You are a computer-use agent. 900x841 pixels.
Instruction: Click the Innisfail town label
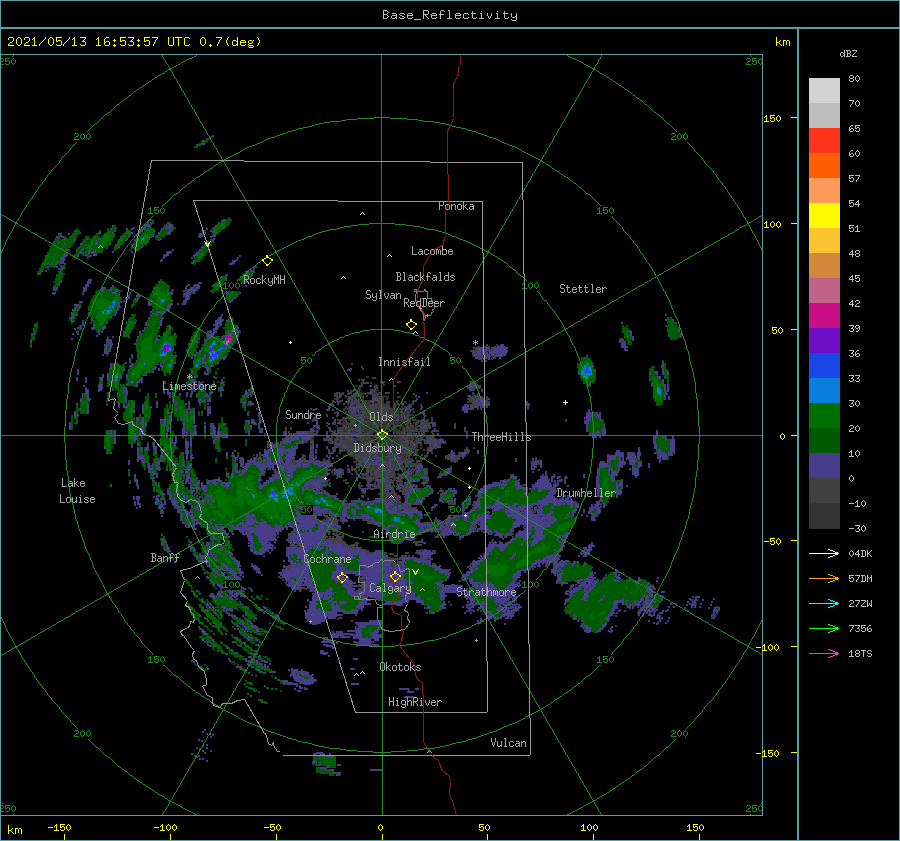pyautogui.click(x=404, y=362)
